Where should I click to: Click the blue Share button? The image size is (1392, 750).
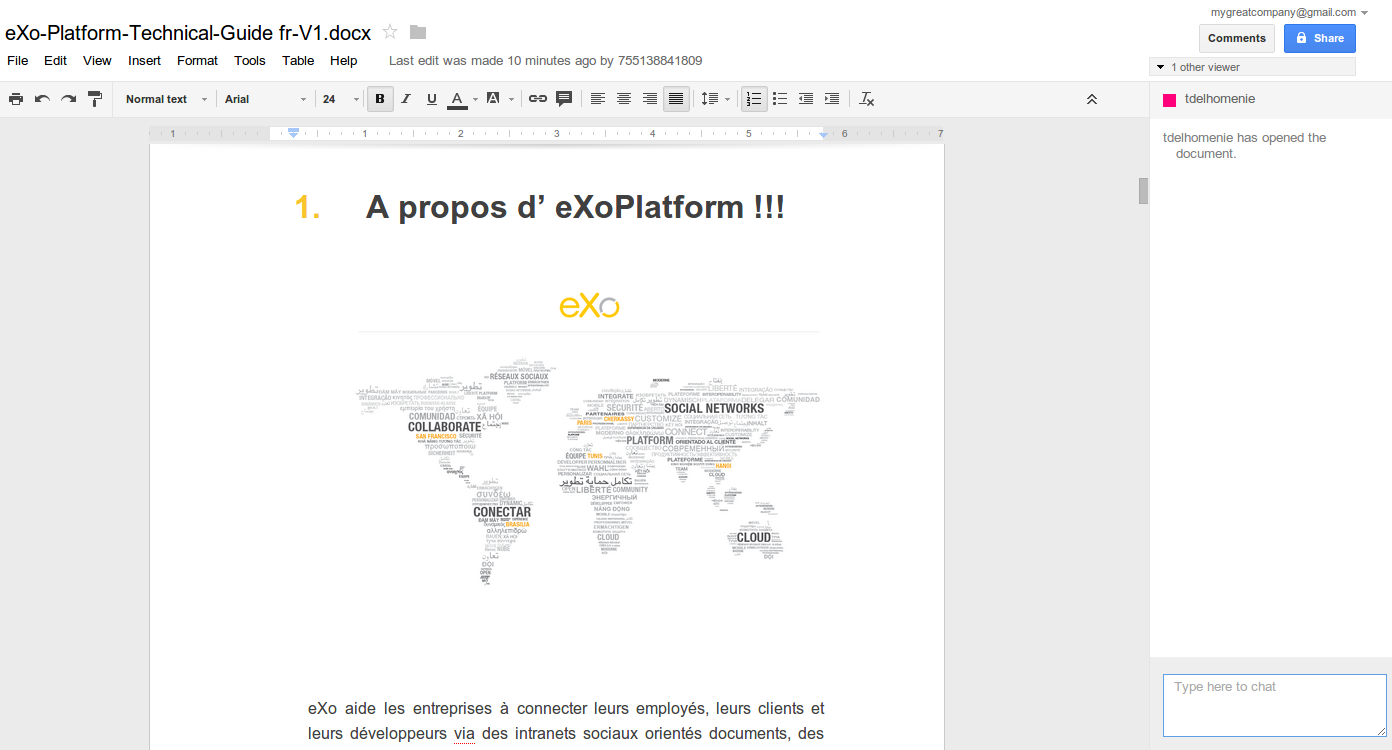tap(1320, 38)
